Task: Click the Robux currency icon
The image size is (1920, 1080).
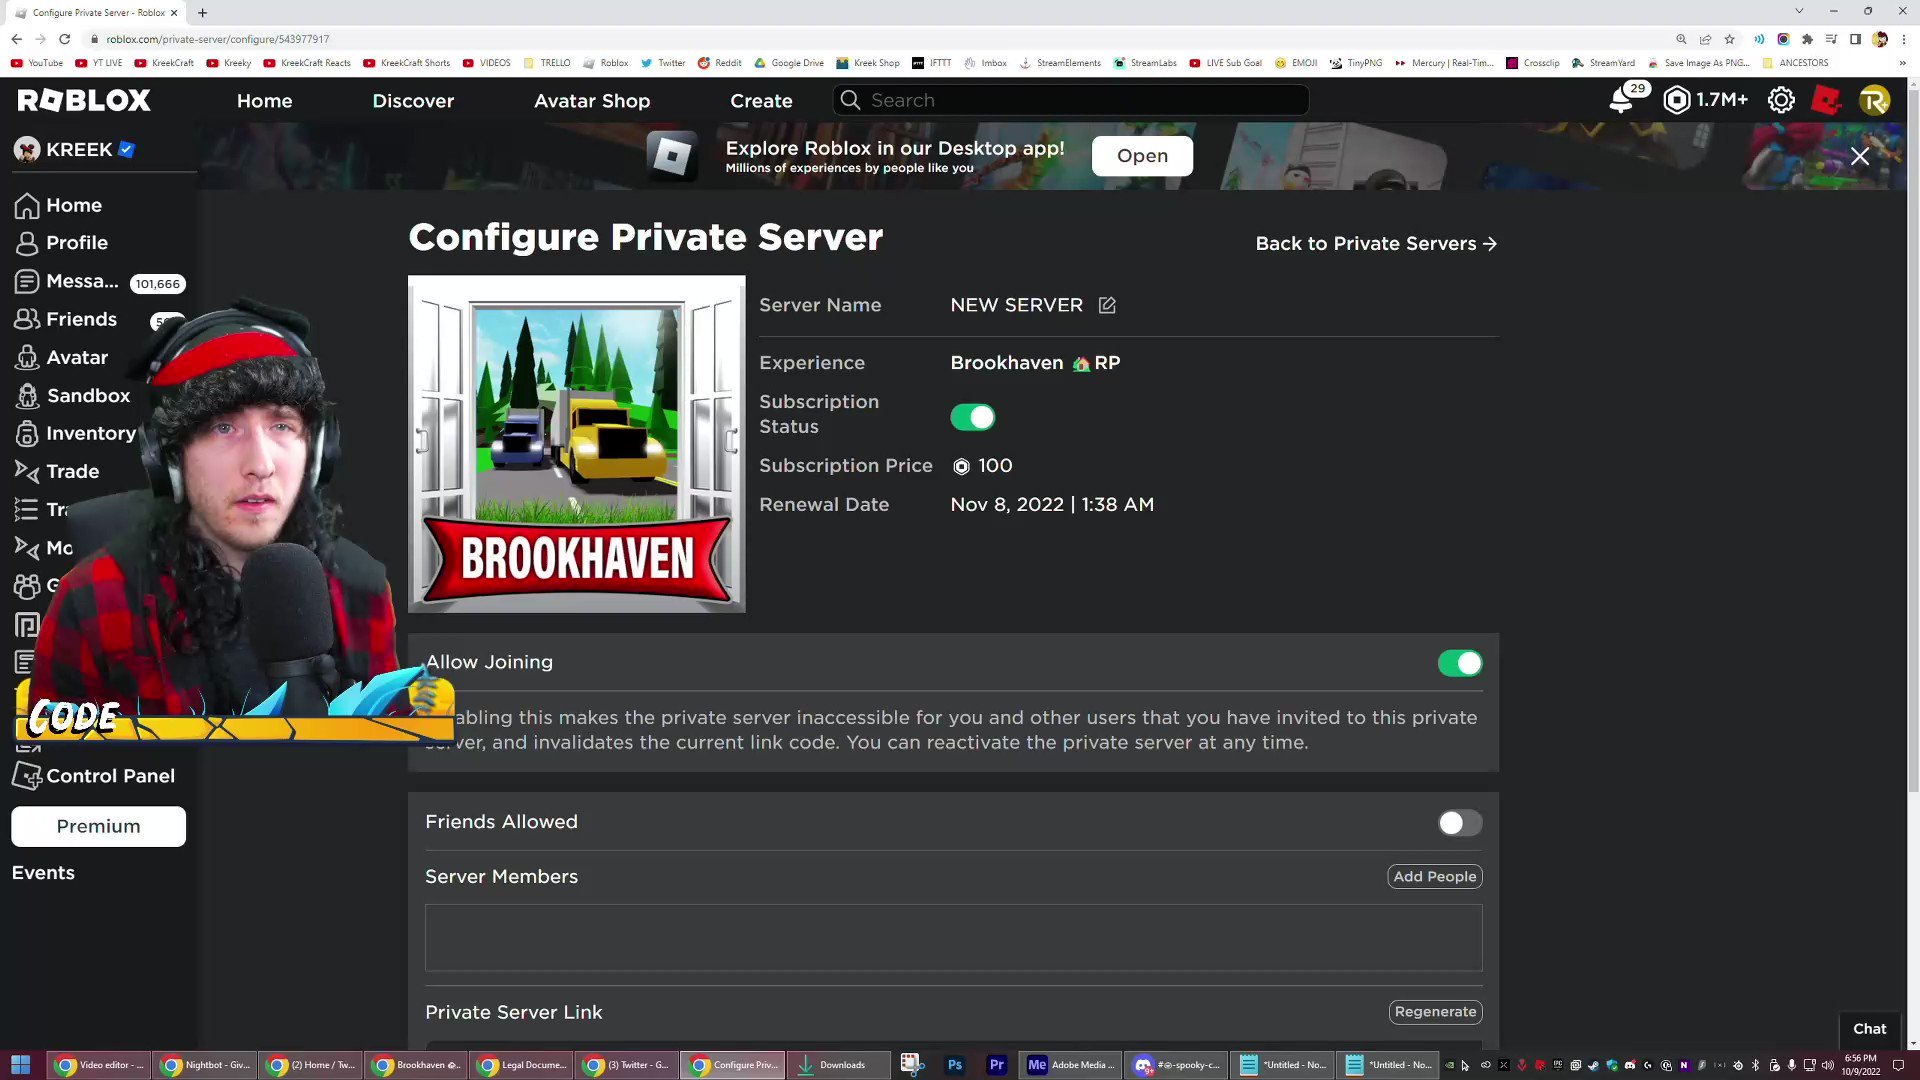Action: pos(1677,100)
